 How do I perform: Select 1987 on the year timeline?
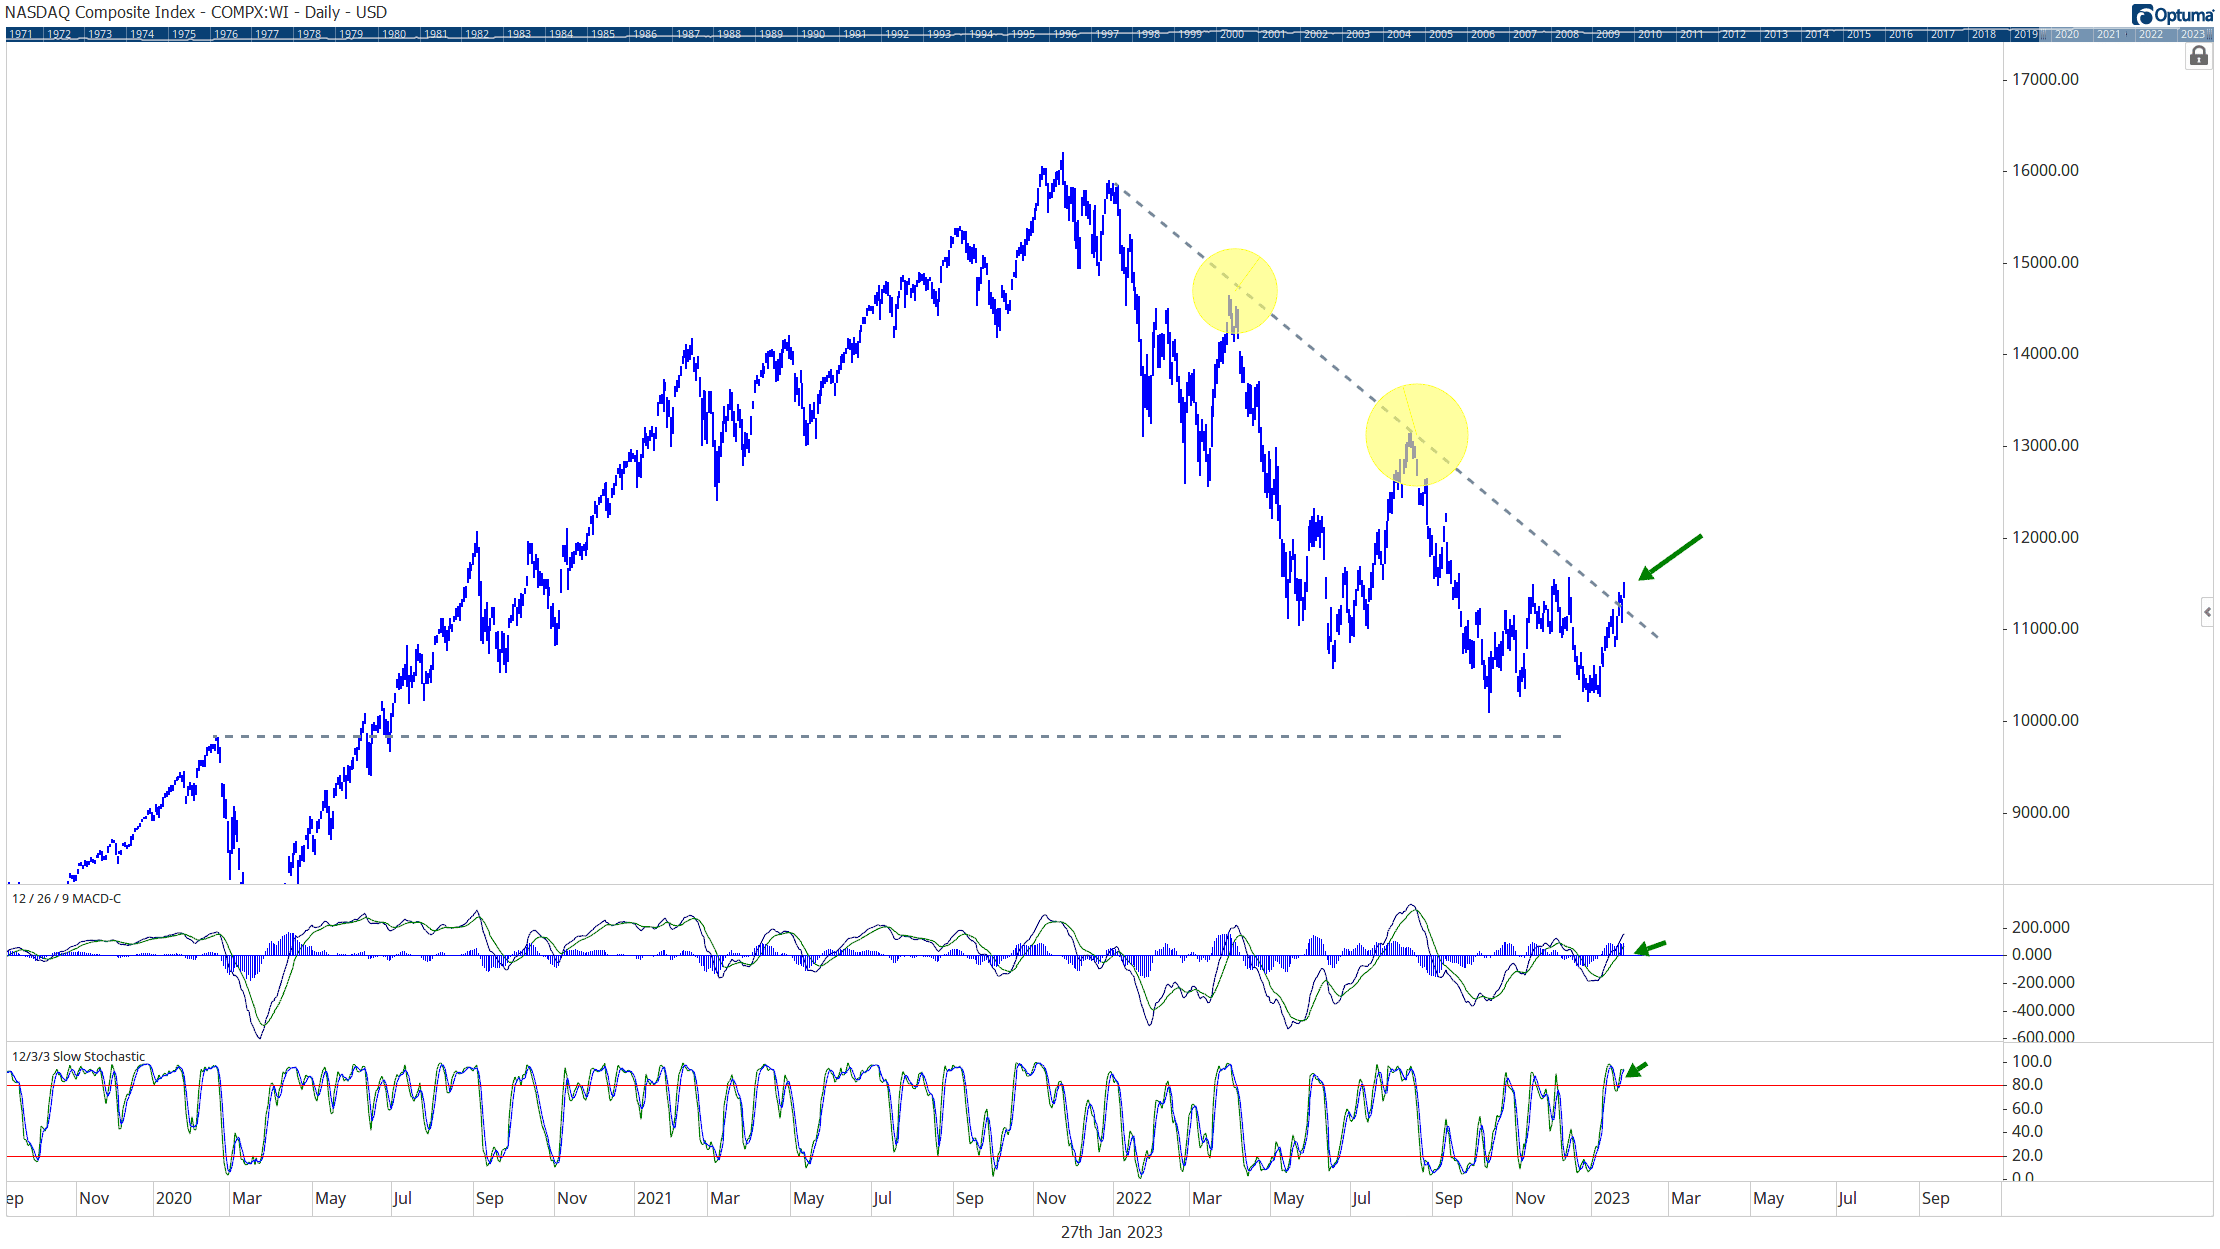click(x=688, y=34)
